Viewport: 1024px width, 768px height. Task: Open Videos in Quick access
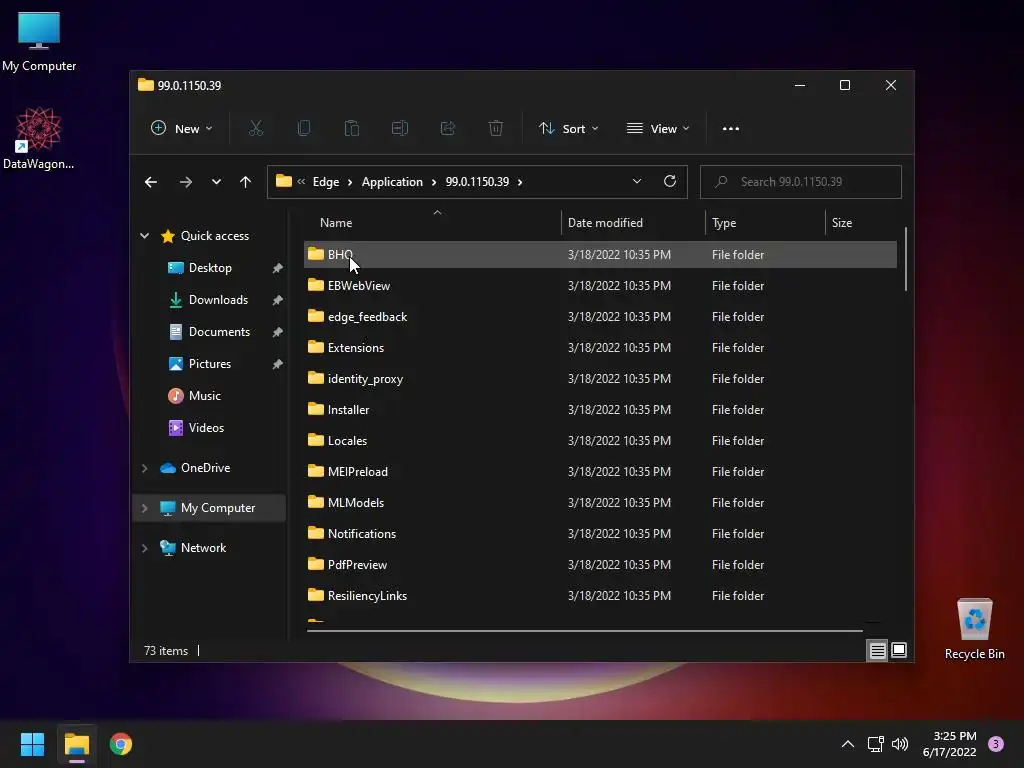(x=206, y=428)
